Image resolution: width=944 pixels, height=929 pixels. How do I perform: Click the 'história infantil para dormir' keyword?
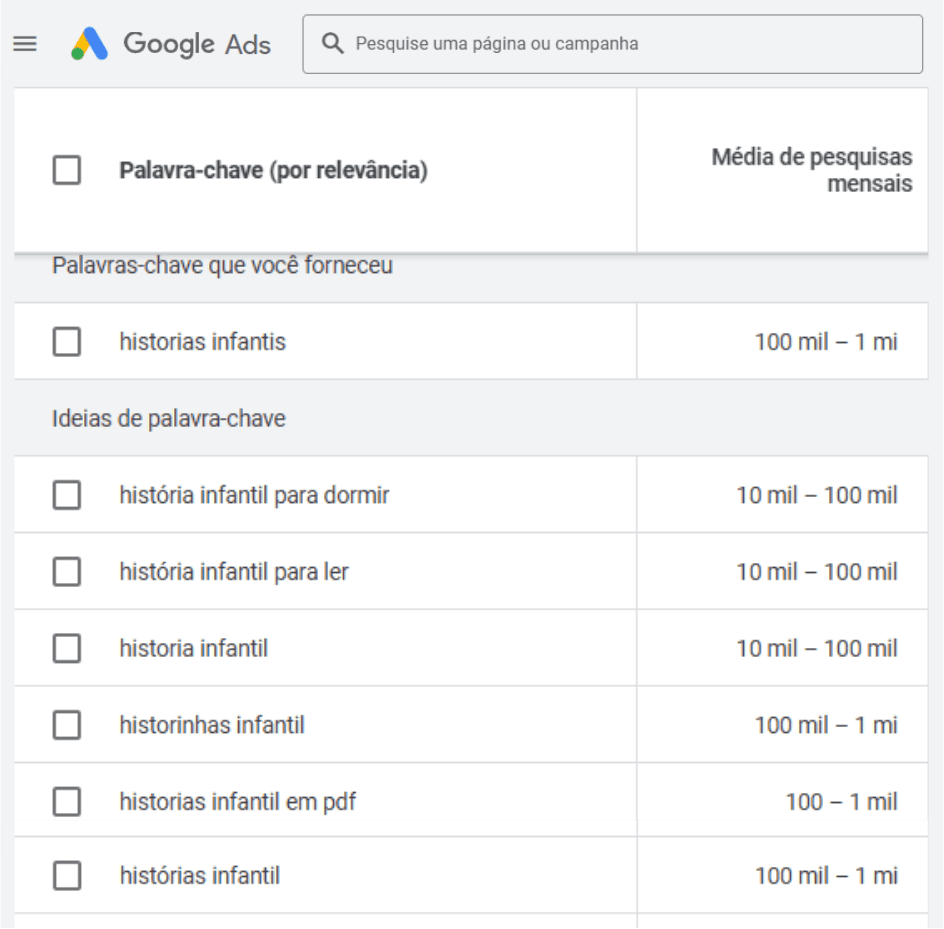(254, 495)
